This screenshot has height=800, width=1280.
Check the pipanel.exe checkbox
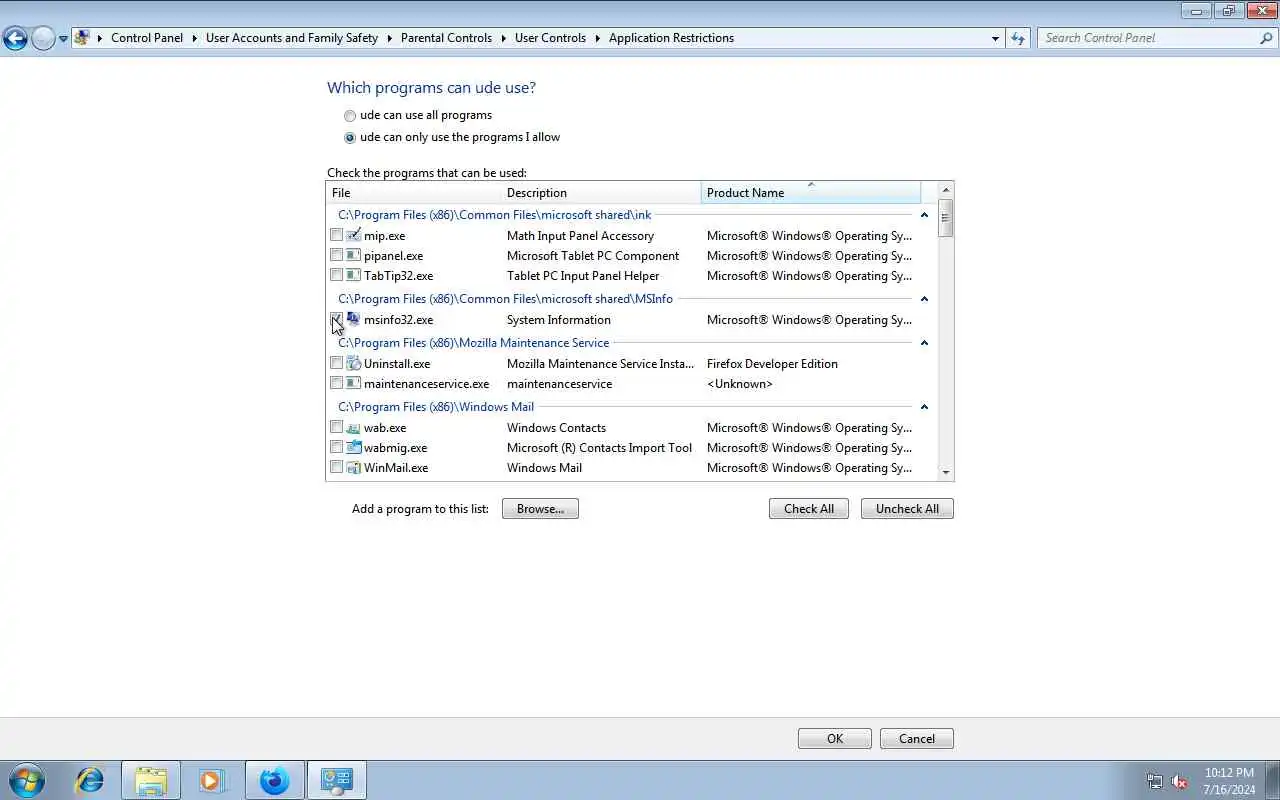point(336,255)
